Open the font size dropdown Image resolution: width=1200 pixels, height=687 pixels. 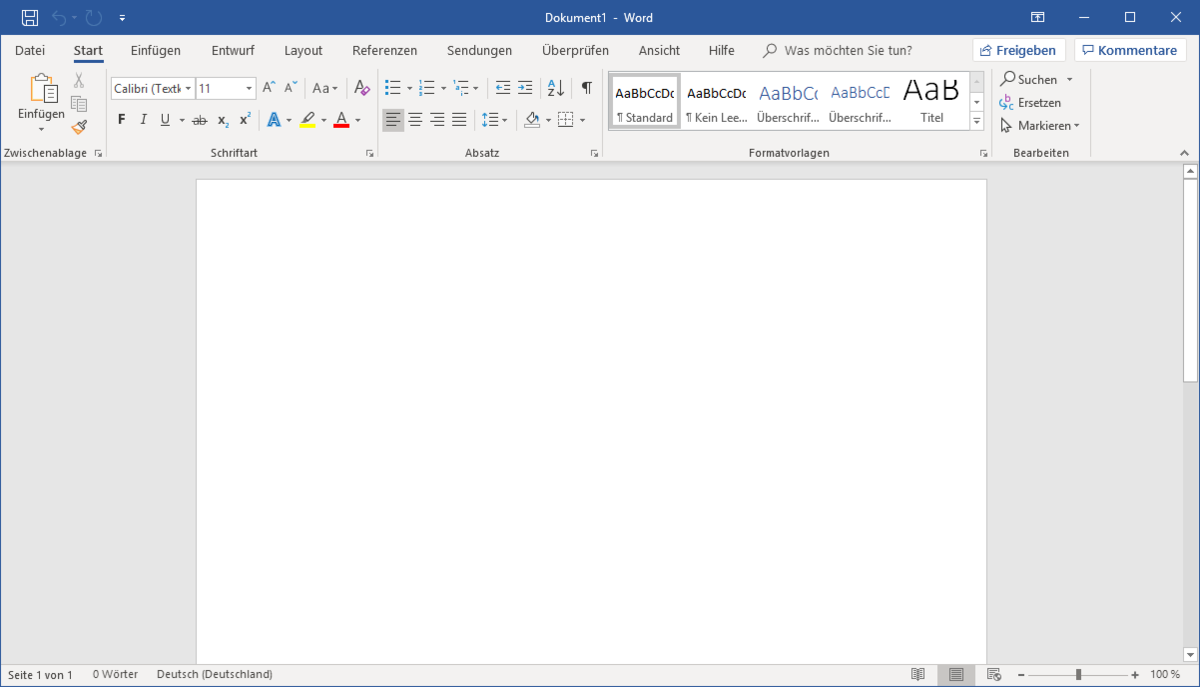[x=249, y=89]
